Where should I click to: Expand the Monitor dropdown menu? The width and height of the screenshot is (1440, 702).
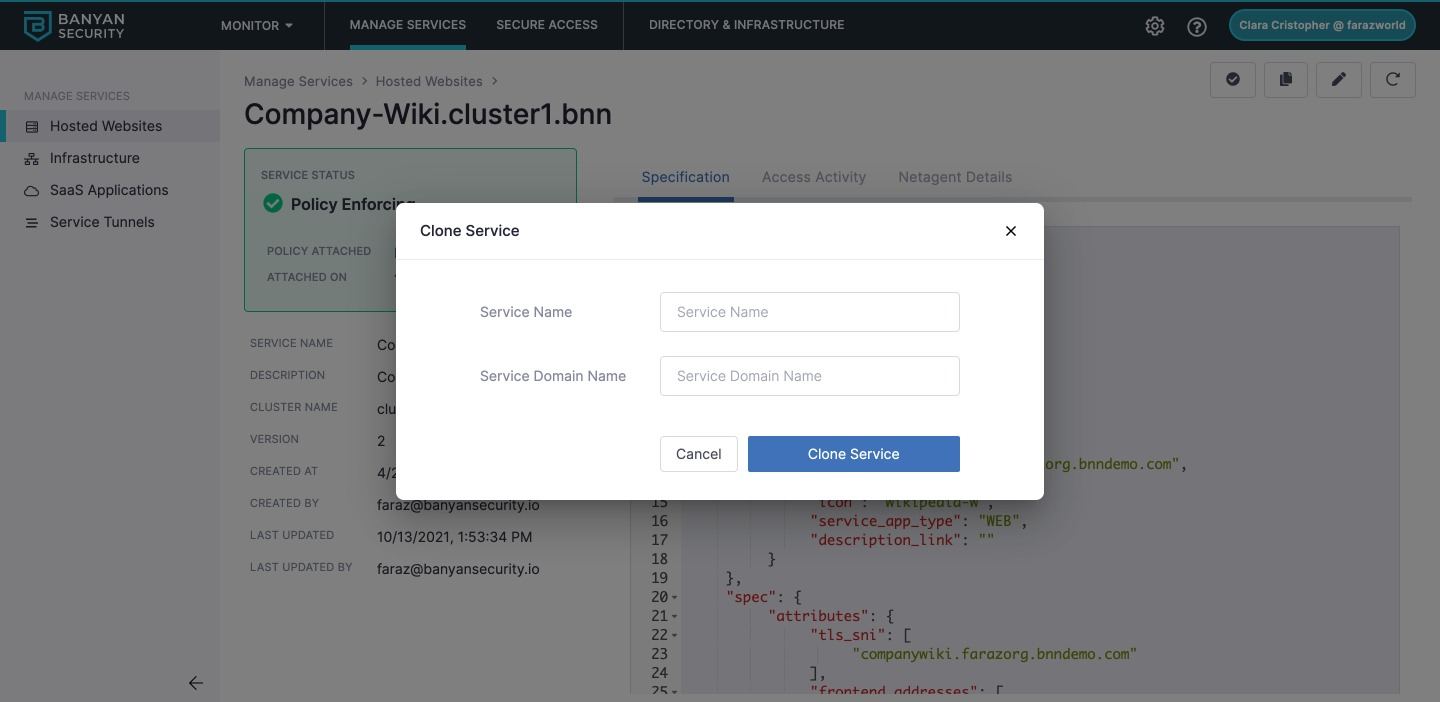[x=257, y=25]
